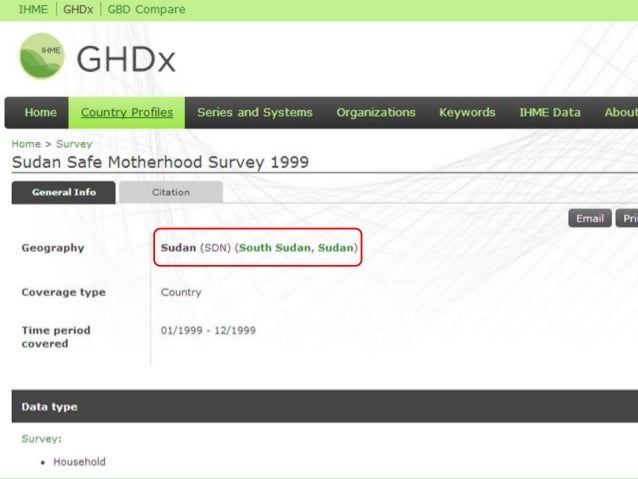Open the GHDx link in top bar

click(x=78, y=9)
